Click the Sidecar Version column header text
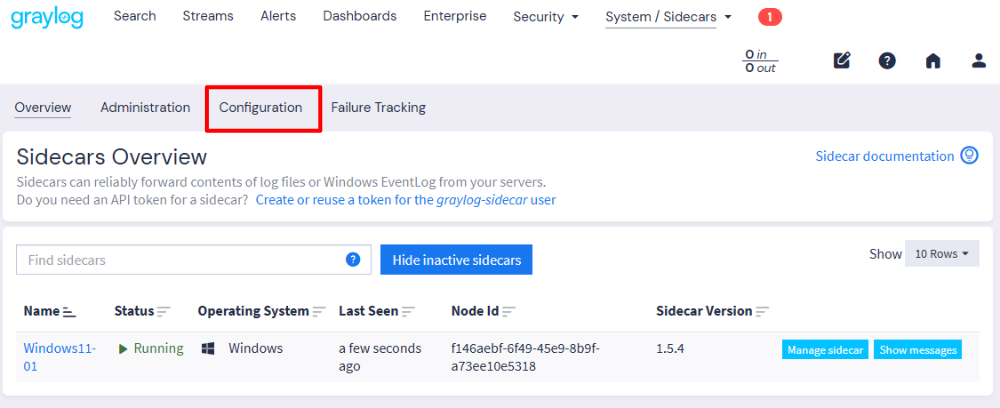The width and height of the screenshot is (1000, 408). click(704, 311)
